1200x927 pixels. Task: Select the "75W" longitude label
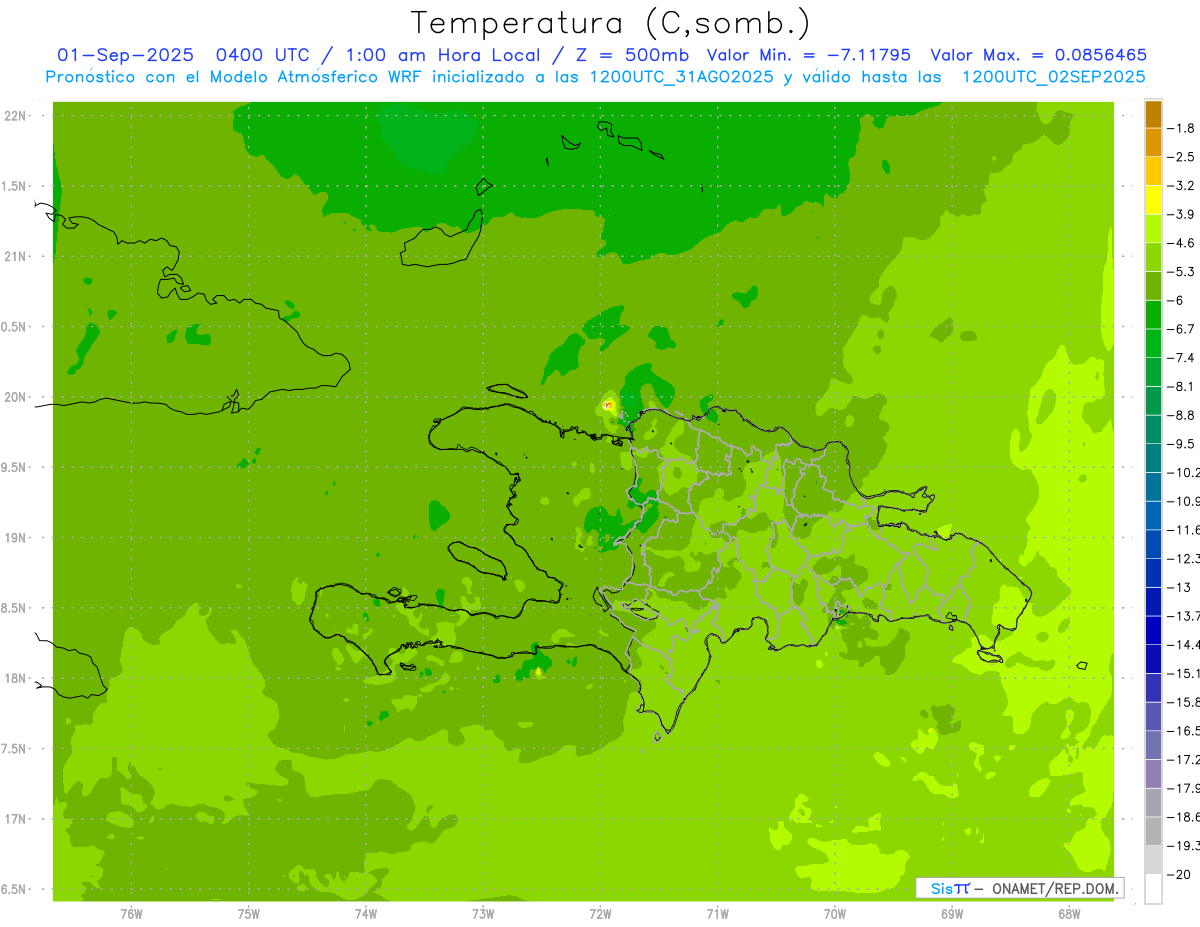click(249, 914)
